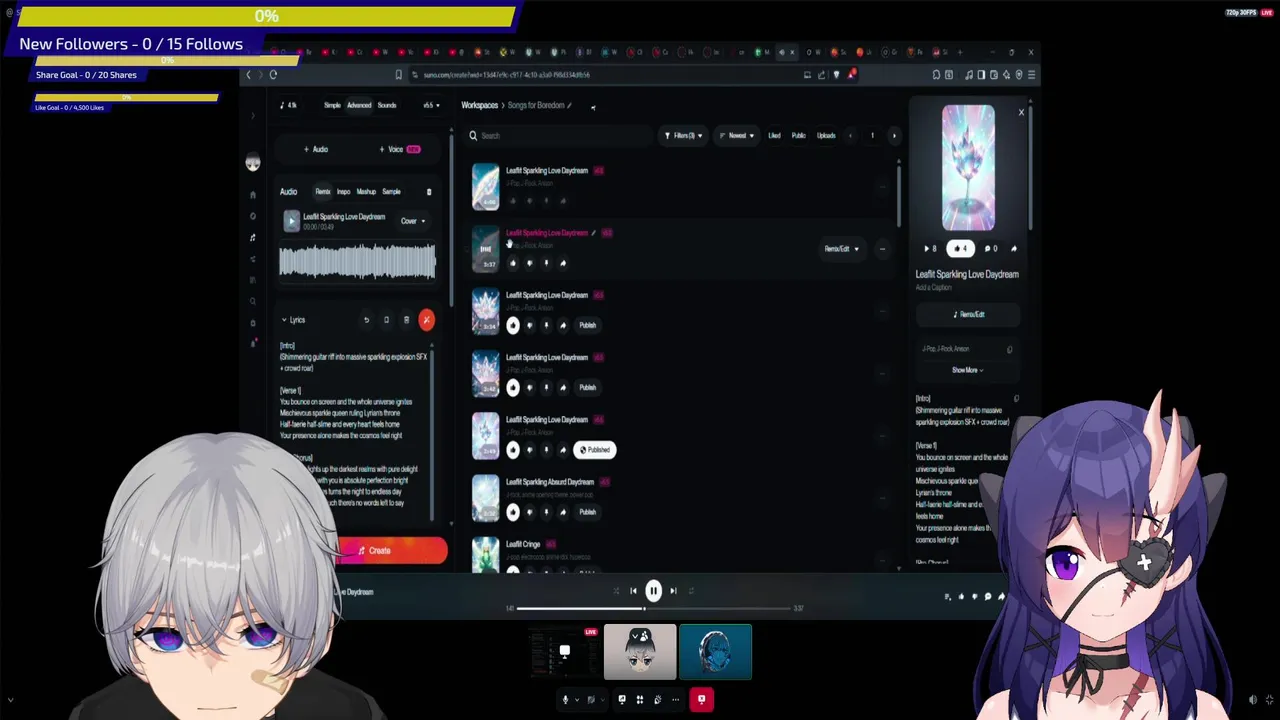Play the attached Leafit Sparkling Love Daydream audio
The width and height of the screenshot is (1280, 720).
click(291, 221)
